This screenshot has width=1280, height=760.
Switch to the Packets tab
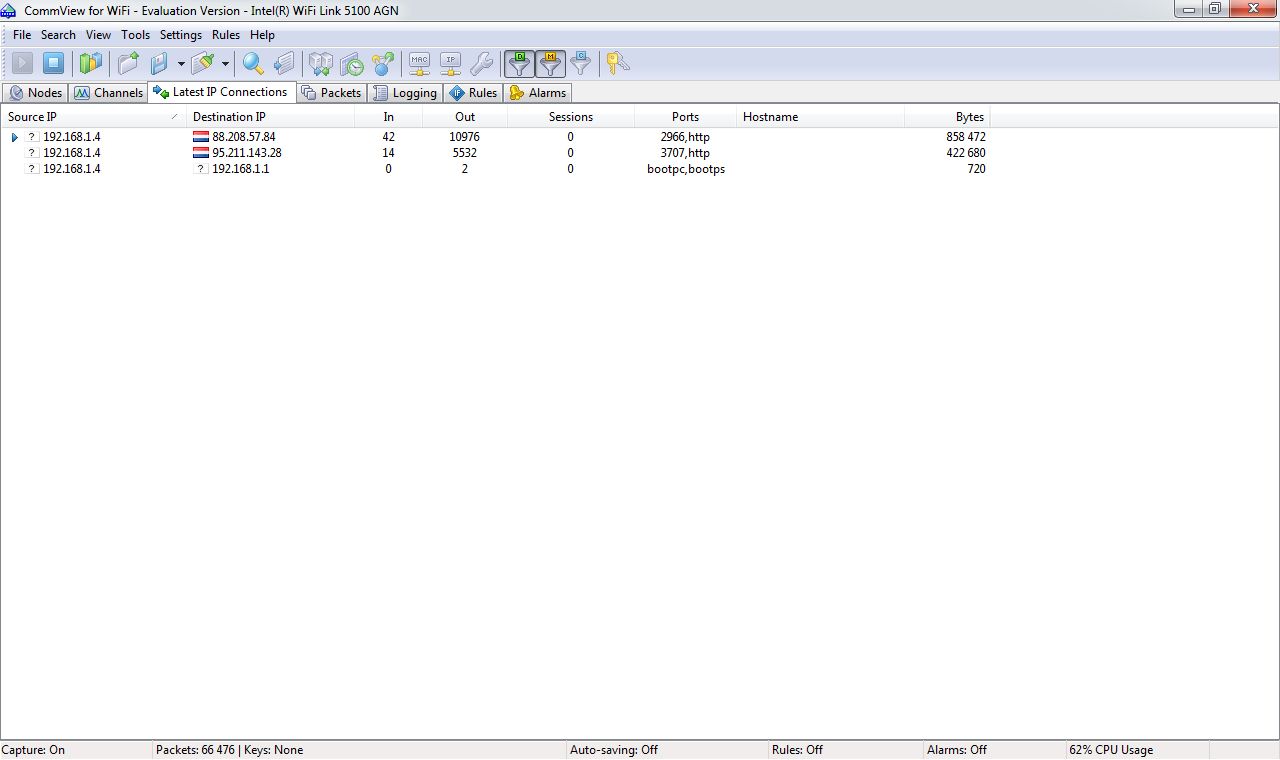(x=331, y=93)
